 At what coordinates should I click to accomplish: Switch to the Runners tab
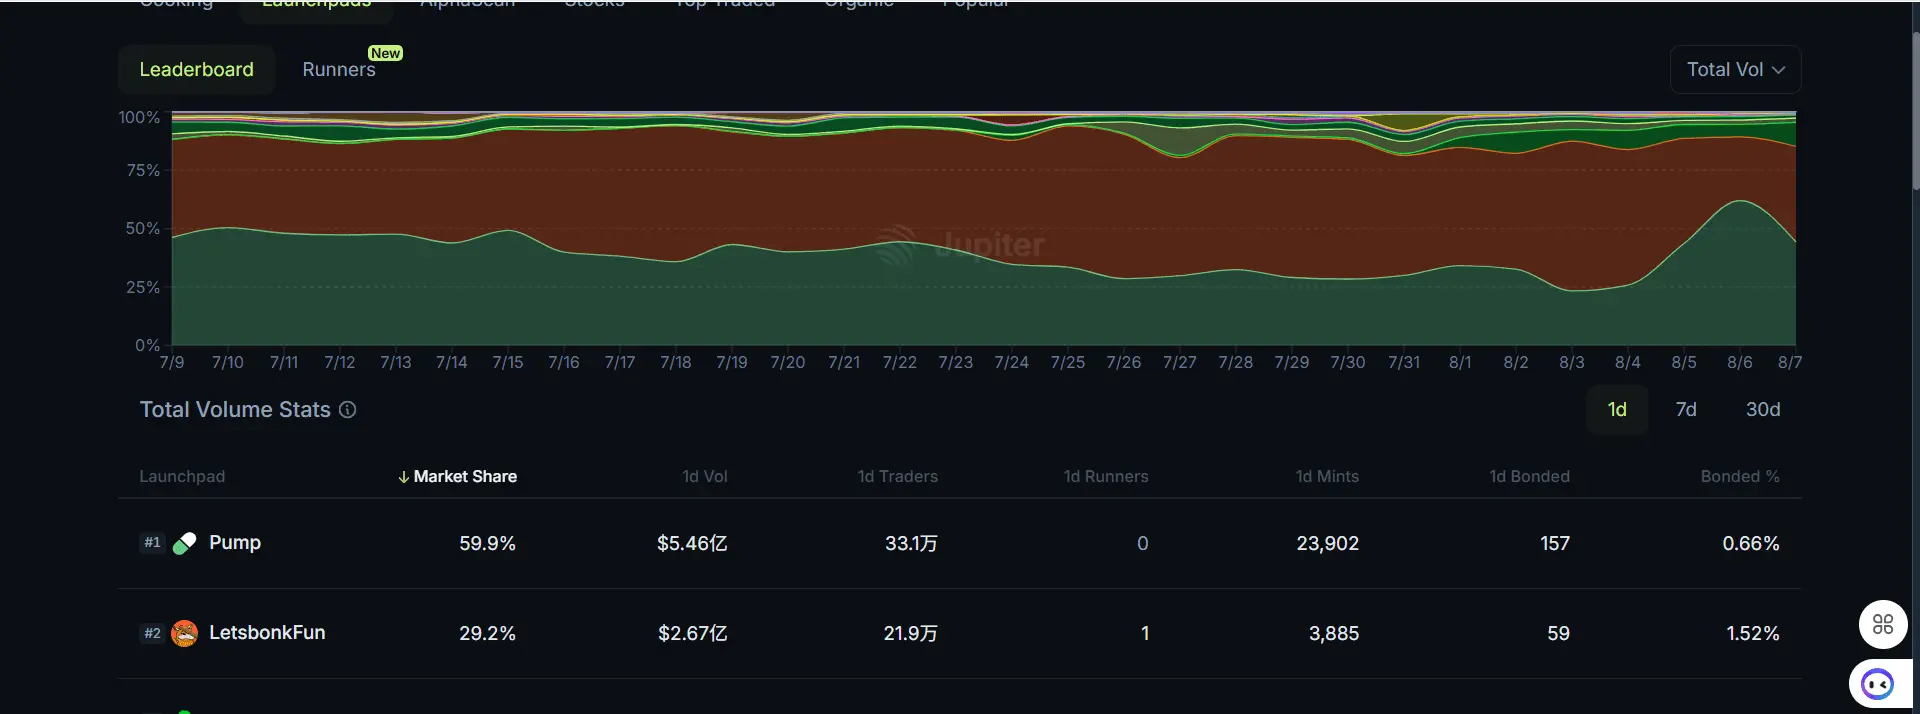click(339, 69)
